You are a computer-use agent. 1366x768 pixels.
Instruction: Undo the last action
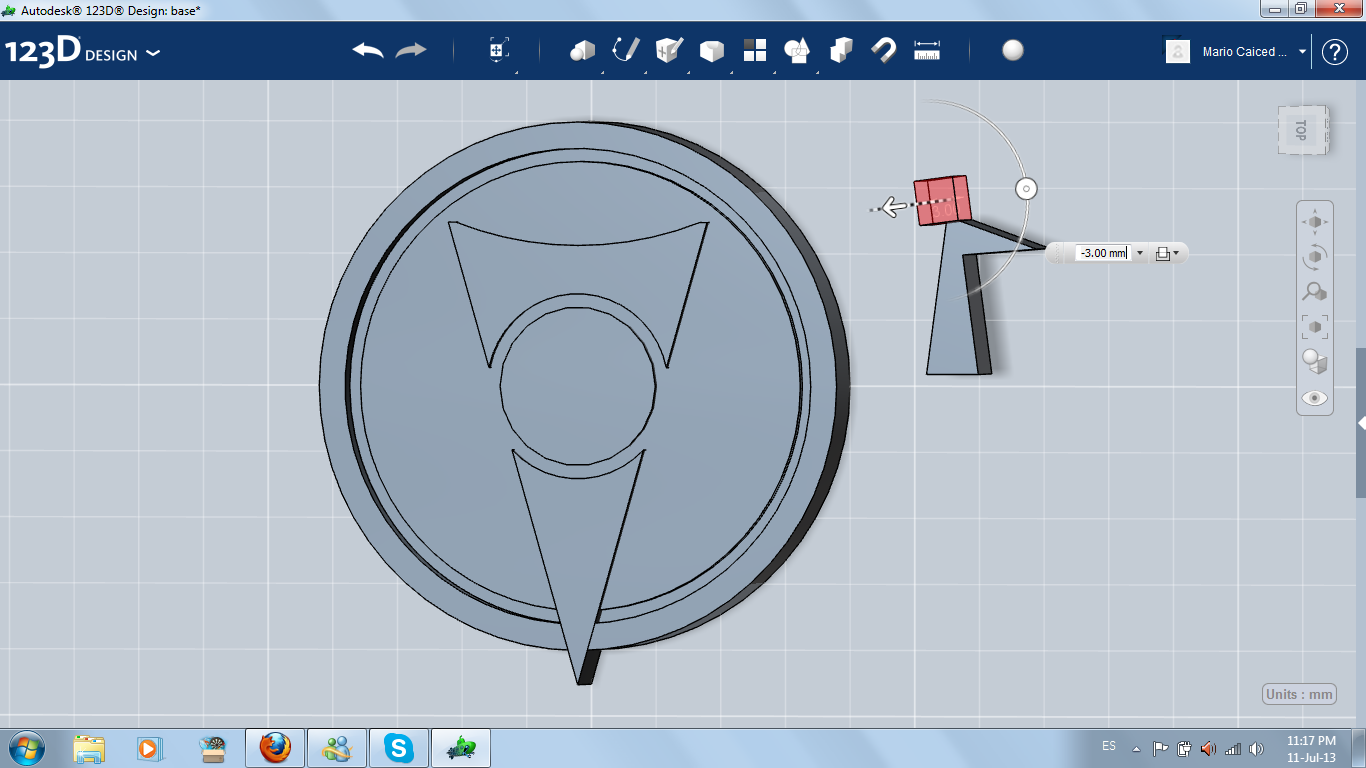point(368,50)
